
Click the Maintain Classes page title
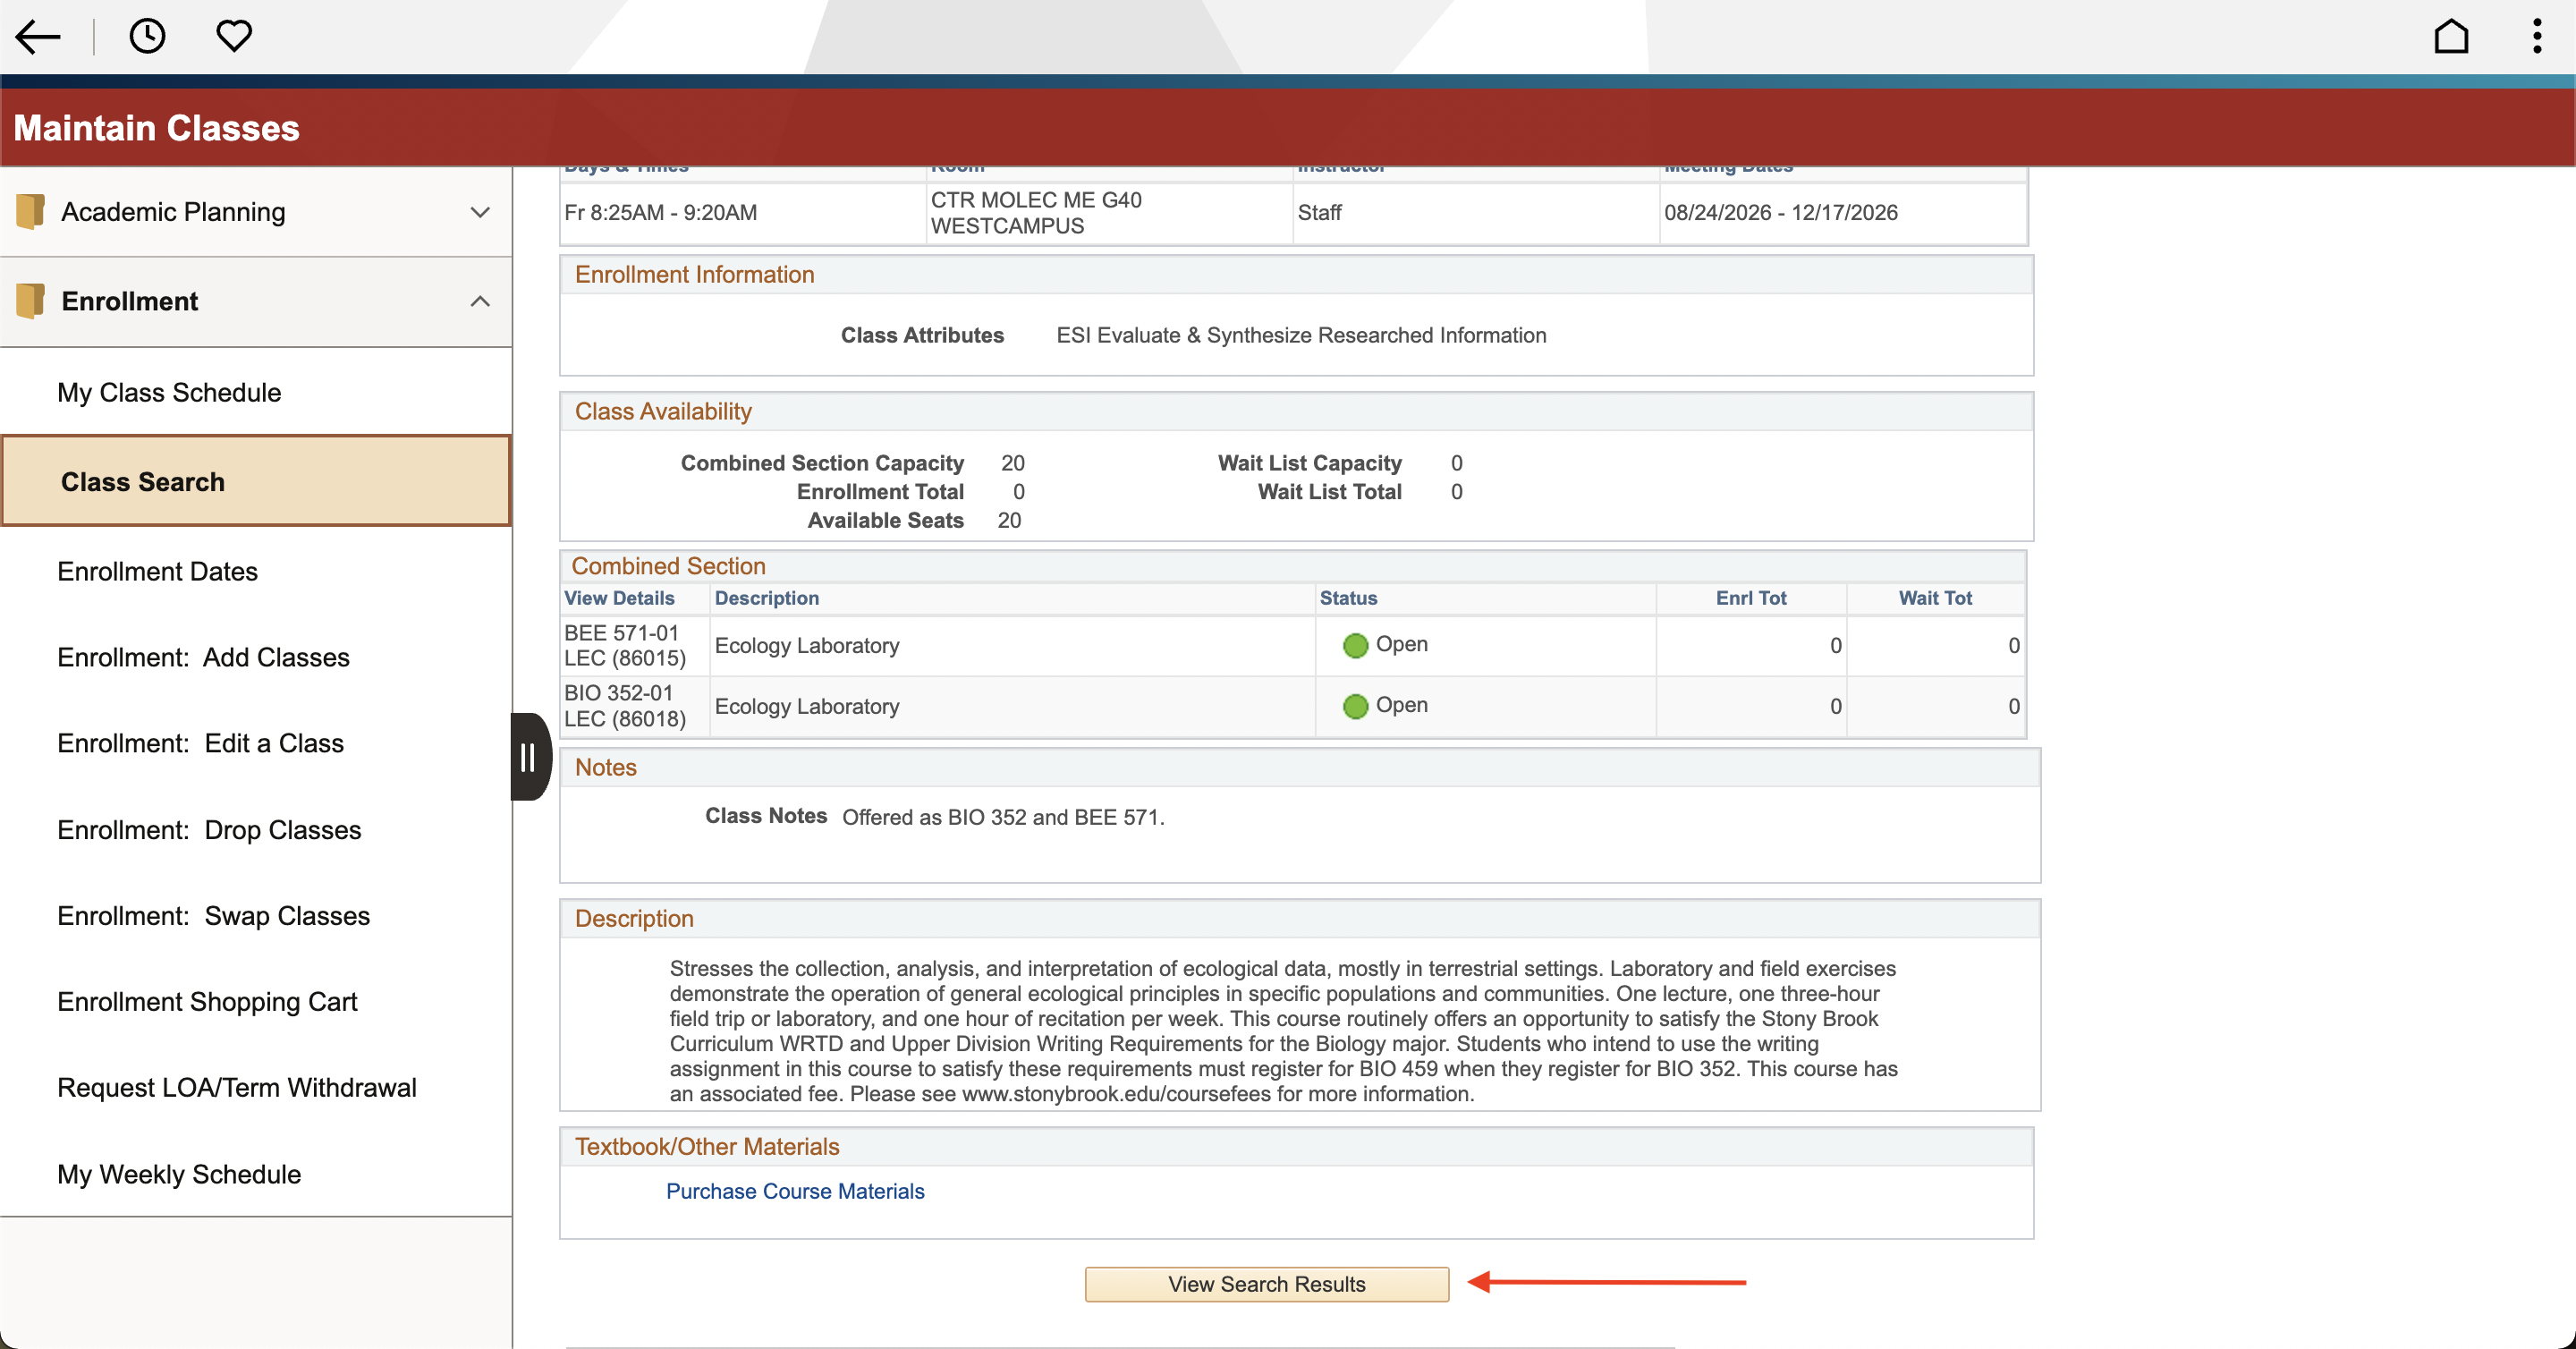(x=157, y=128)
